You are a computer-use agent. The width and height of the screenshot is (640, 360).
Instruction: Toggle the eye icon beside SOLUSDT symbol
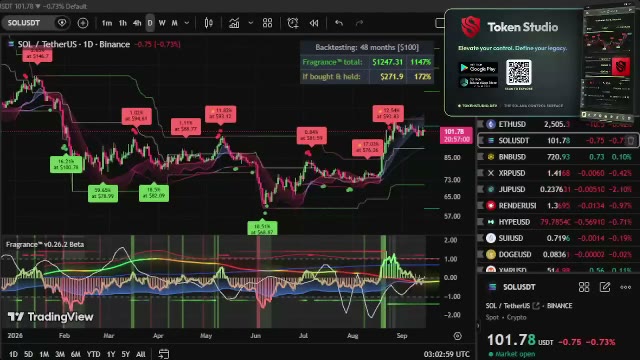[62, 23]
